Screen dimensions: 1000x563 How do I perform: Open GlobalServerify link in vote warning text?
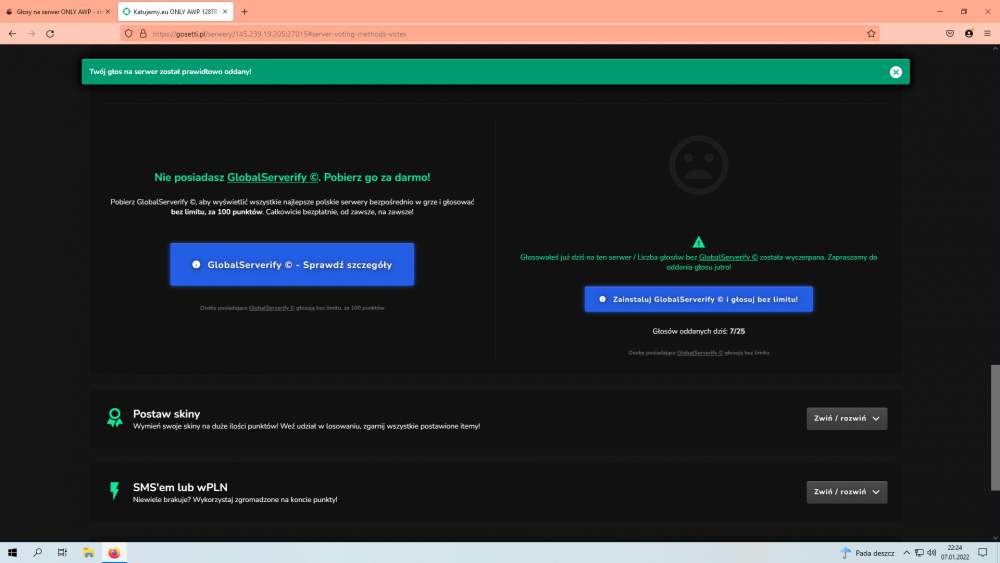[x=728, y=258]
